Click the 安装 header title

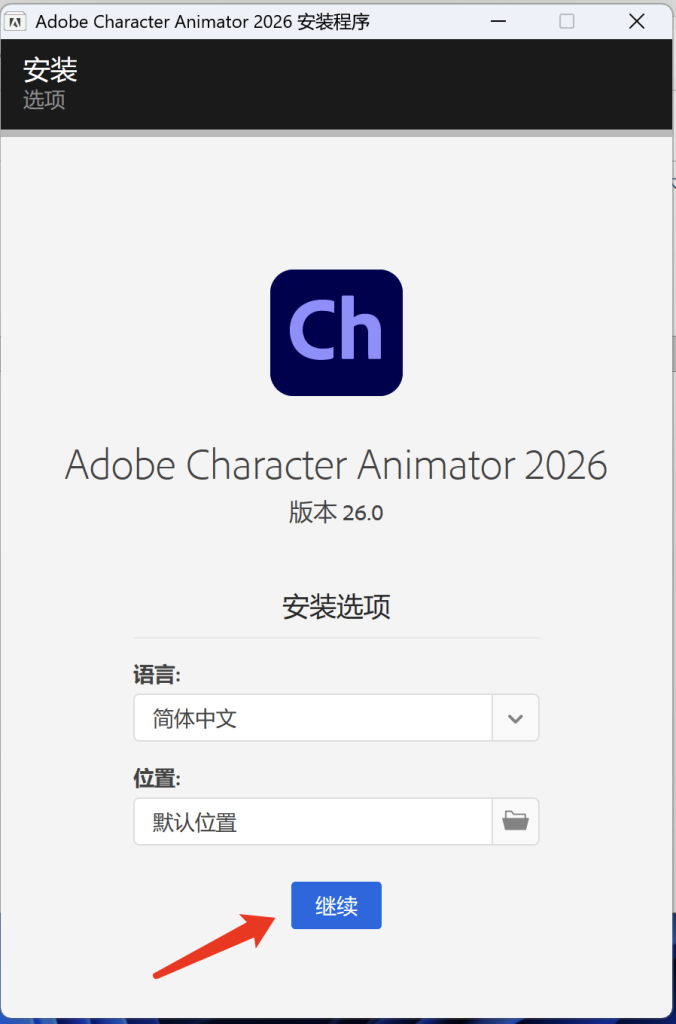(50, 70)
